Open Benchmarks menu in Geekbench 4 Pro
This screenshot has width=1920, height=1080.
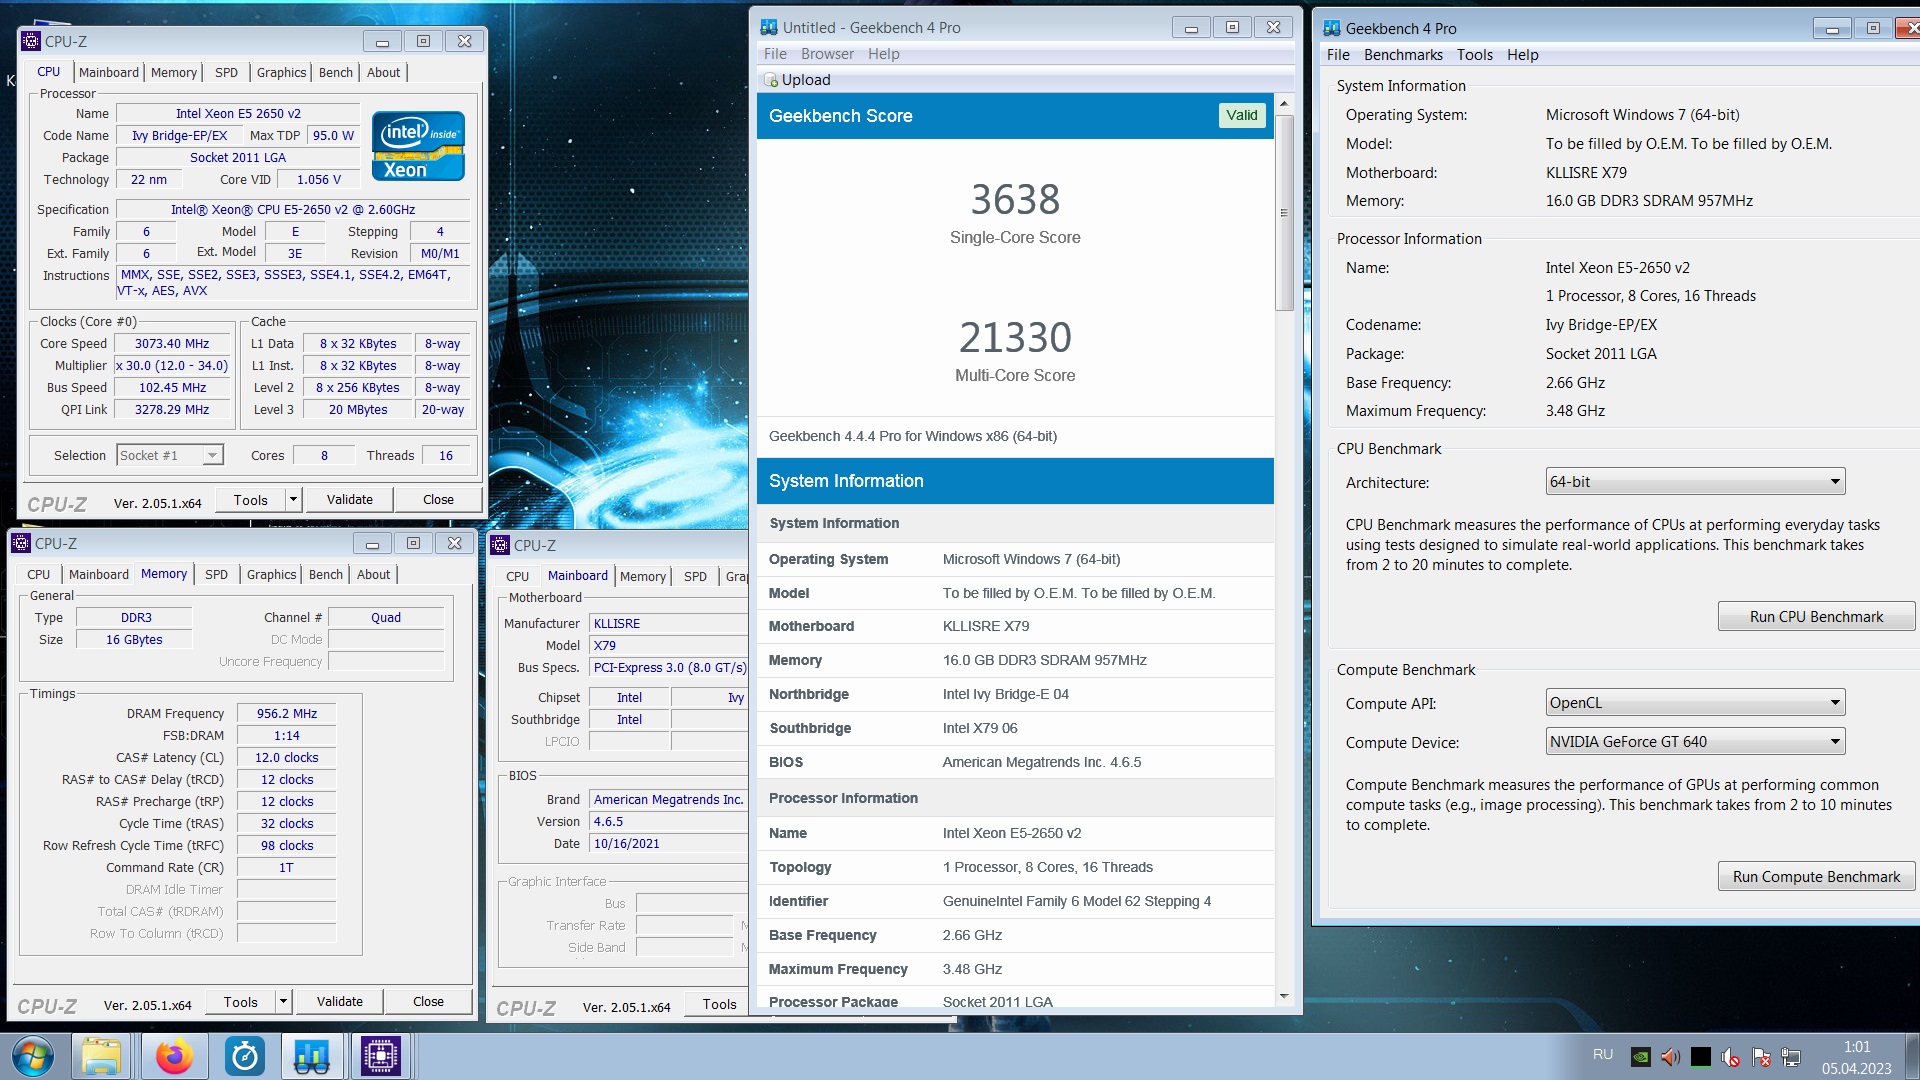[1403, 55]
